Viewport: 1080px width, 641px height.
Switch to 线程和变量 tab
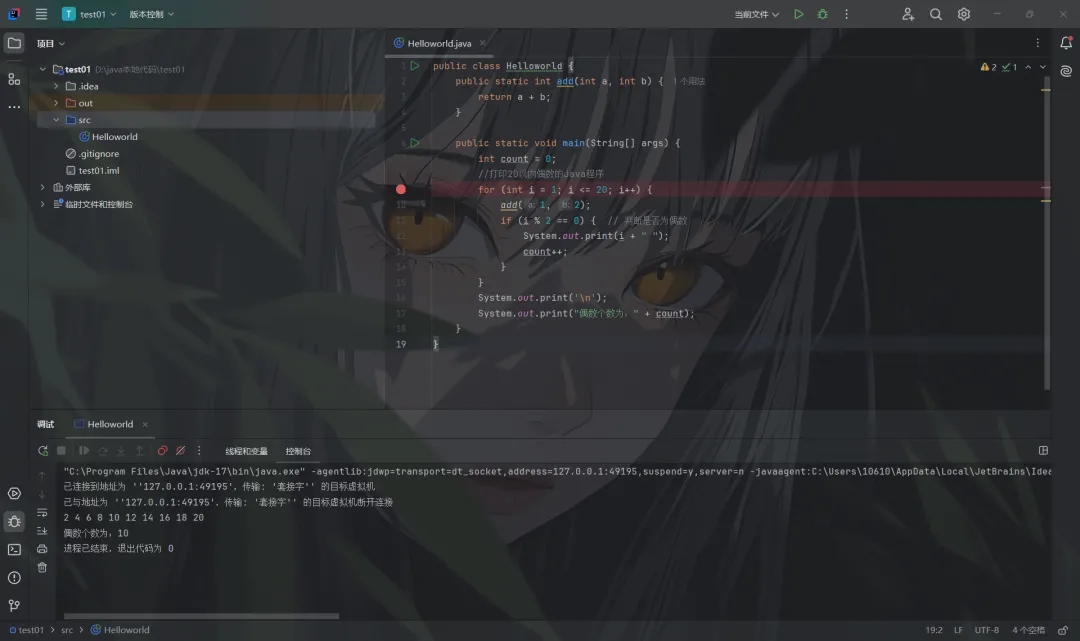[246, 451]
